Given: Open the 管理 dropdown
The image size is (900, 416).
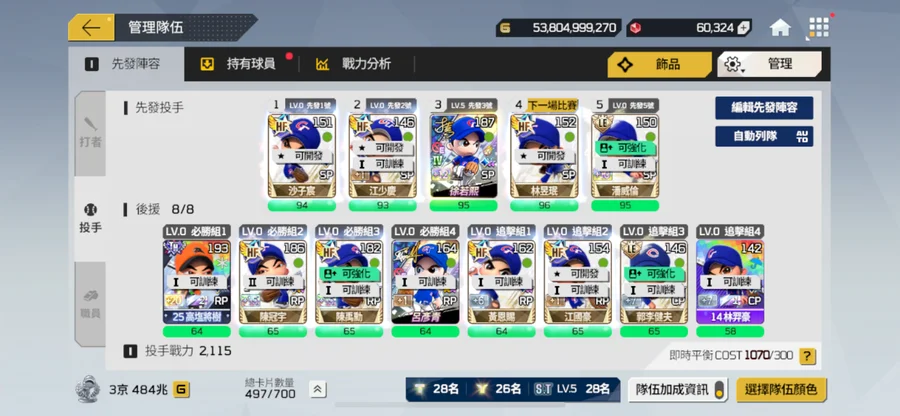Looking at the screenshot, I should 769,64.
